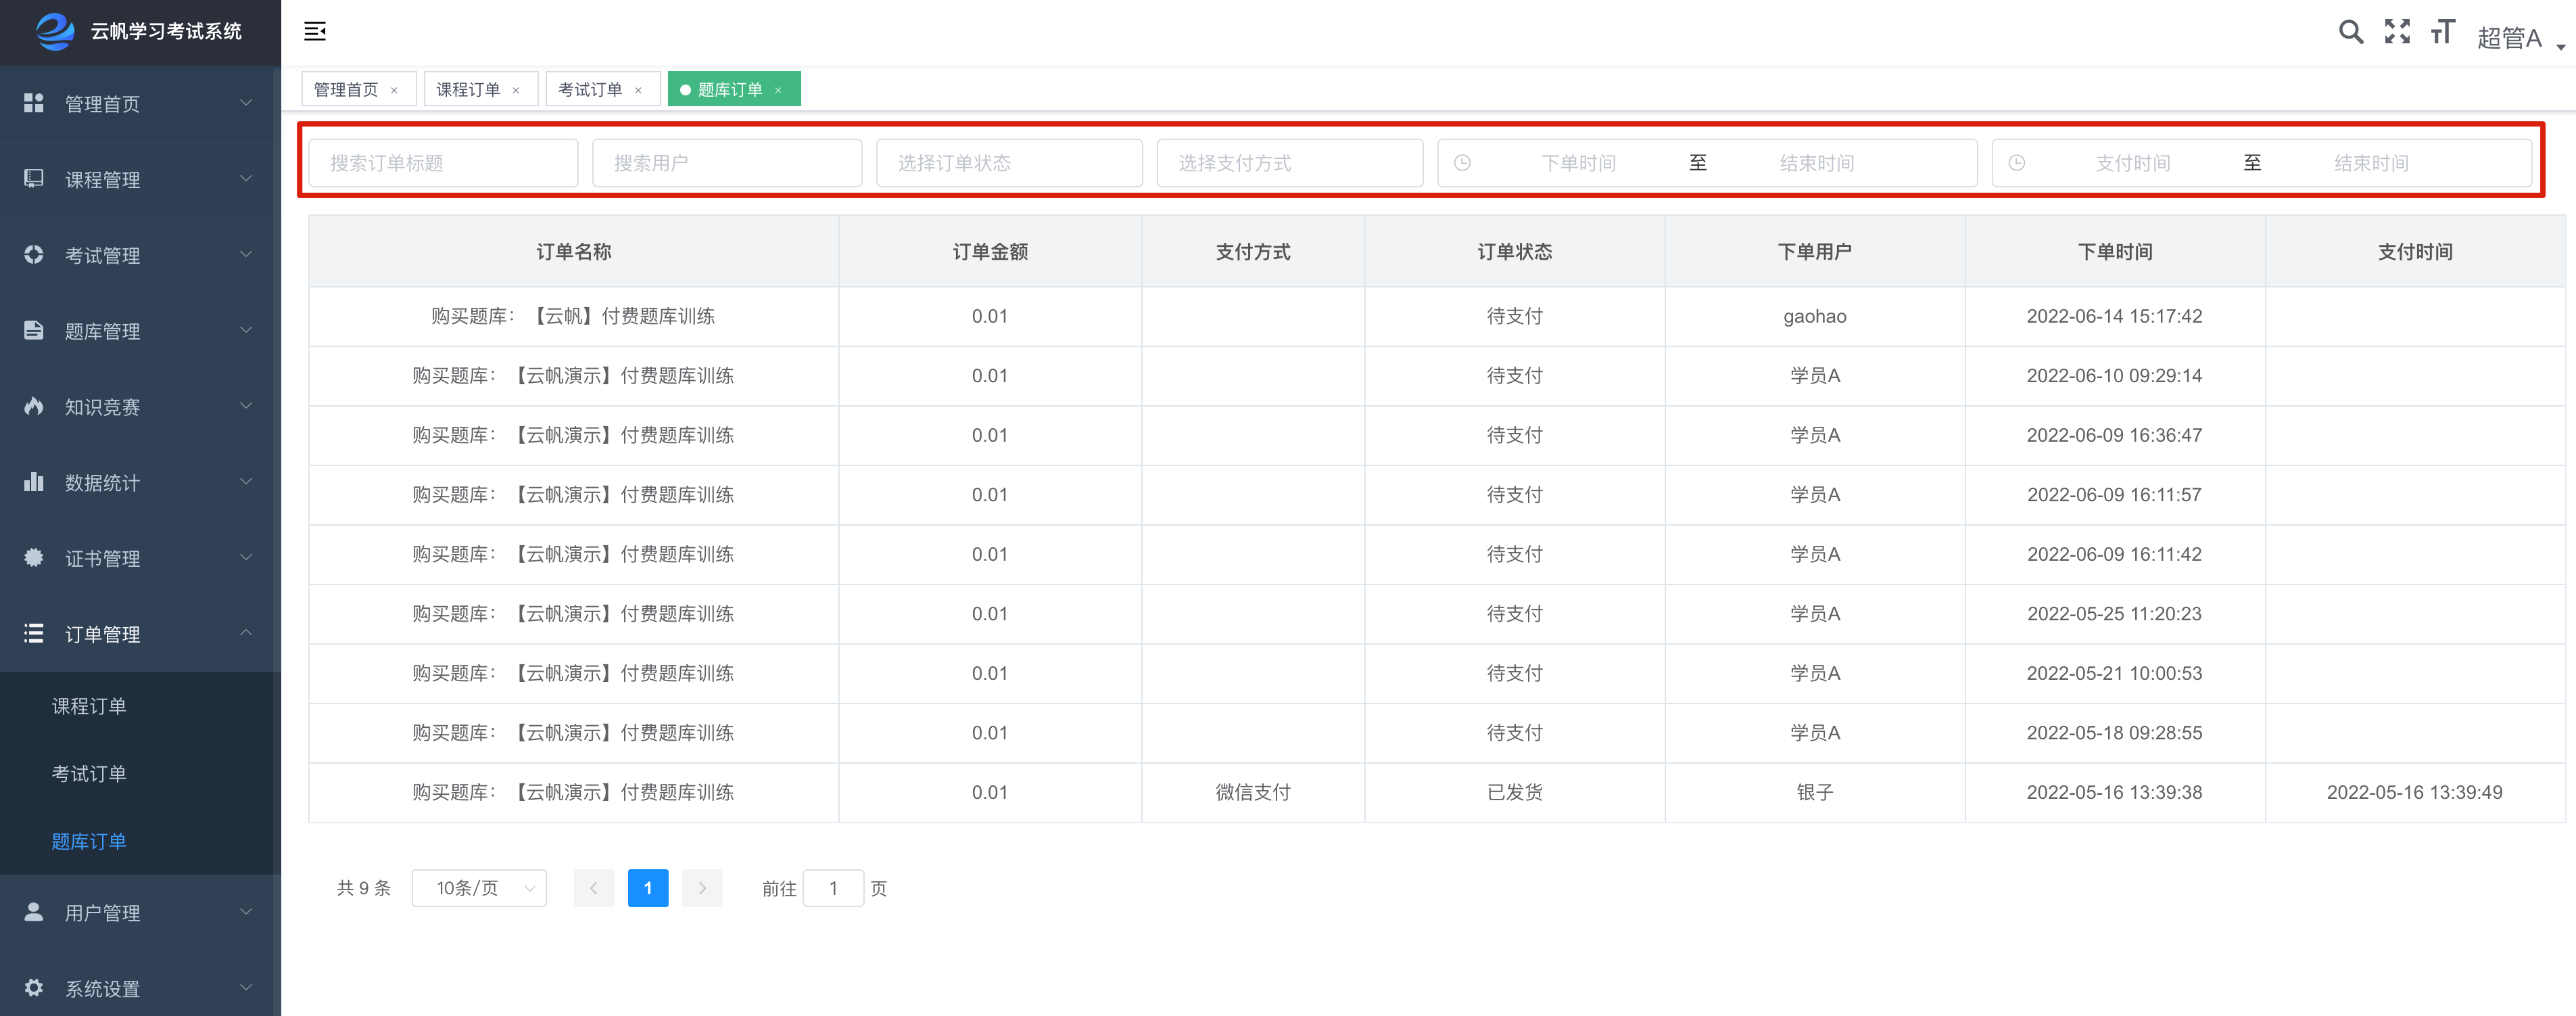The image size is (2576, 1016).
Task: Click the 知识竞赛 flame icon
Action: click(34, 406)
